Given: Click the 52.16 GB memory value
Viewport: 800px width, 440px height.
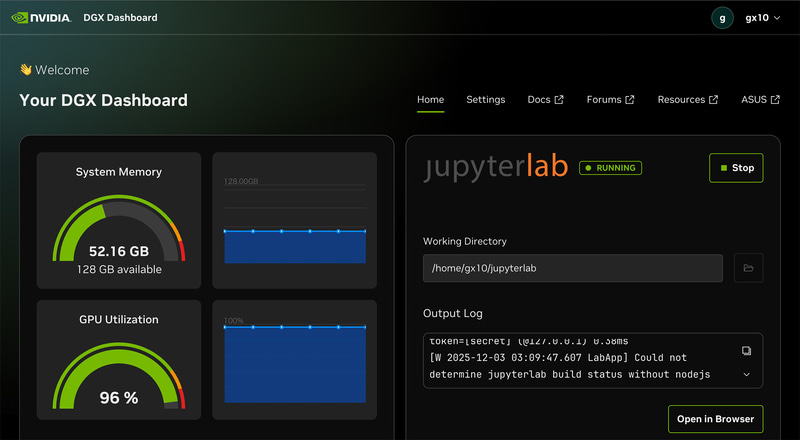Looking at the screenshot, I should click(119, 251).
